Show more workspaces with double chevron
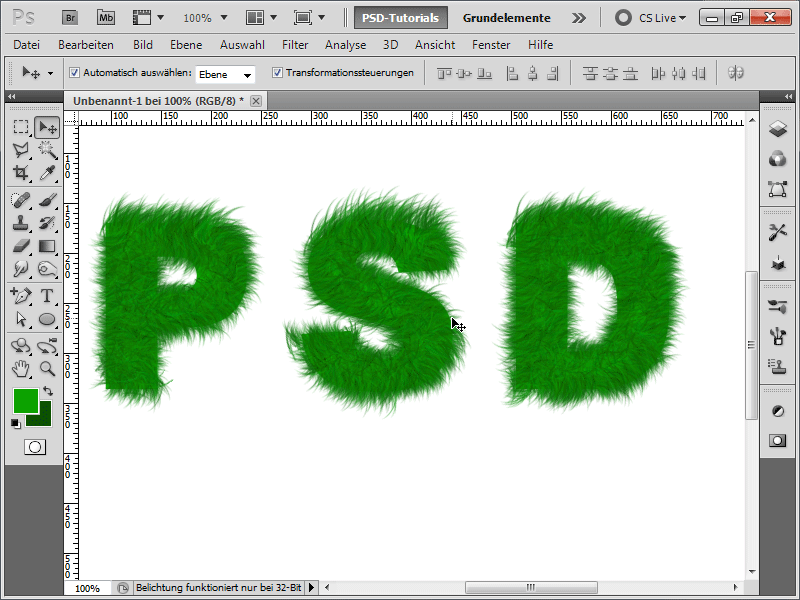 click(579, 18)
